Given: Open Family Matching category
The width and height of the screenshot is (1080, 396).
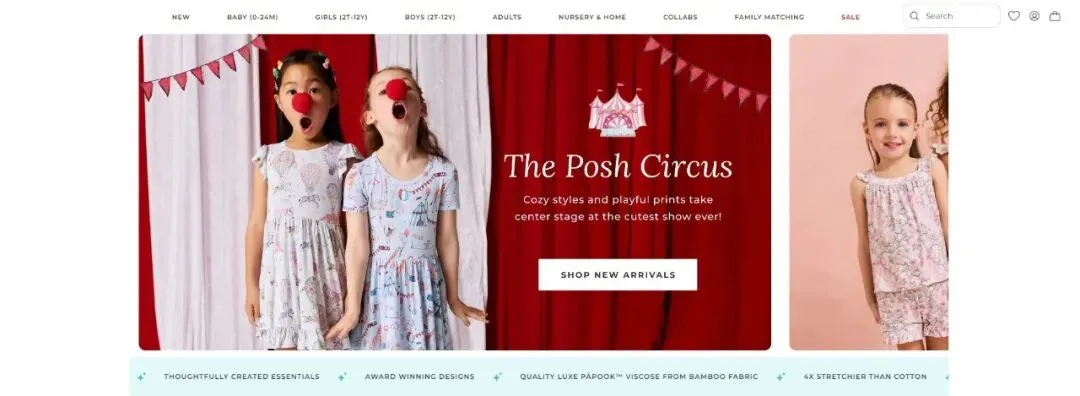Looking at the screenshot, I should tap(769, 17).
